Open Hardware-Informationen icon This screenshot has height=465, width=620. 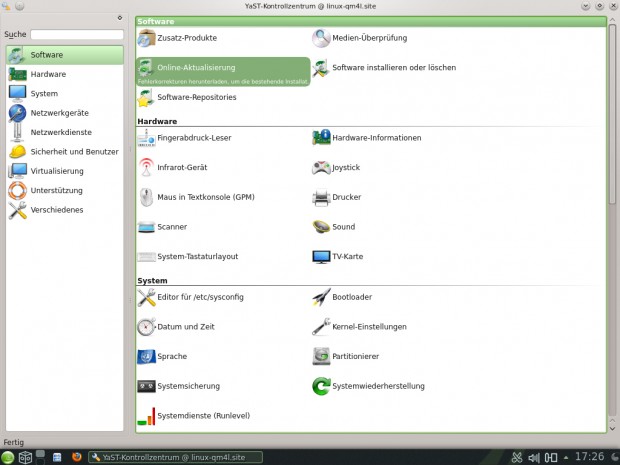tap(321, 138)
